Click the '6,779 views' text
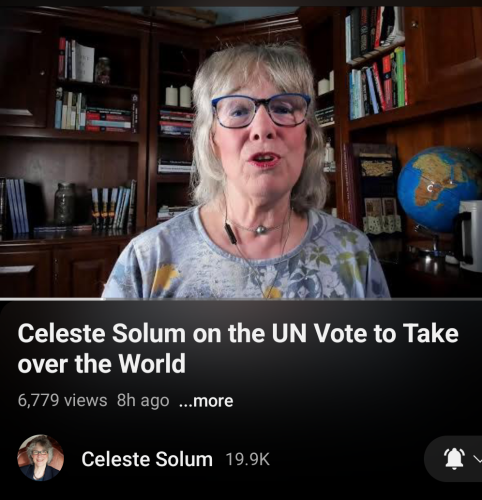Viewport: 482px width, 500px height. tap(62, 400)
